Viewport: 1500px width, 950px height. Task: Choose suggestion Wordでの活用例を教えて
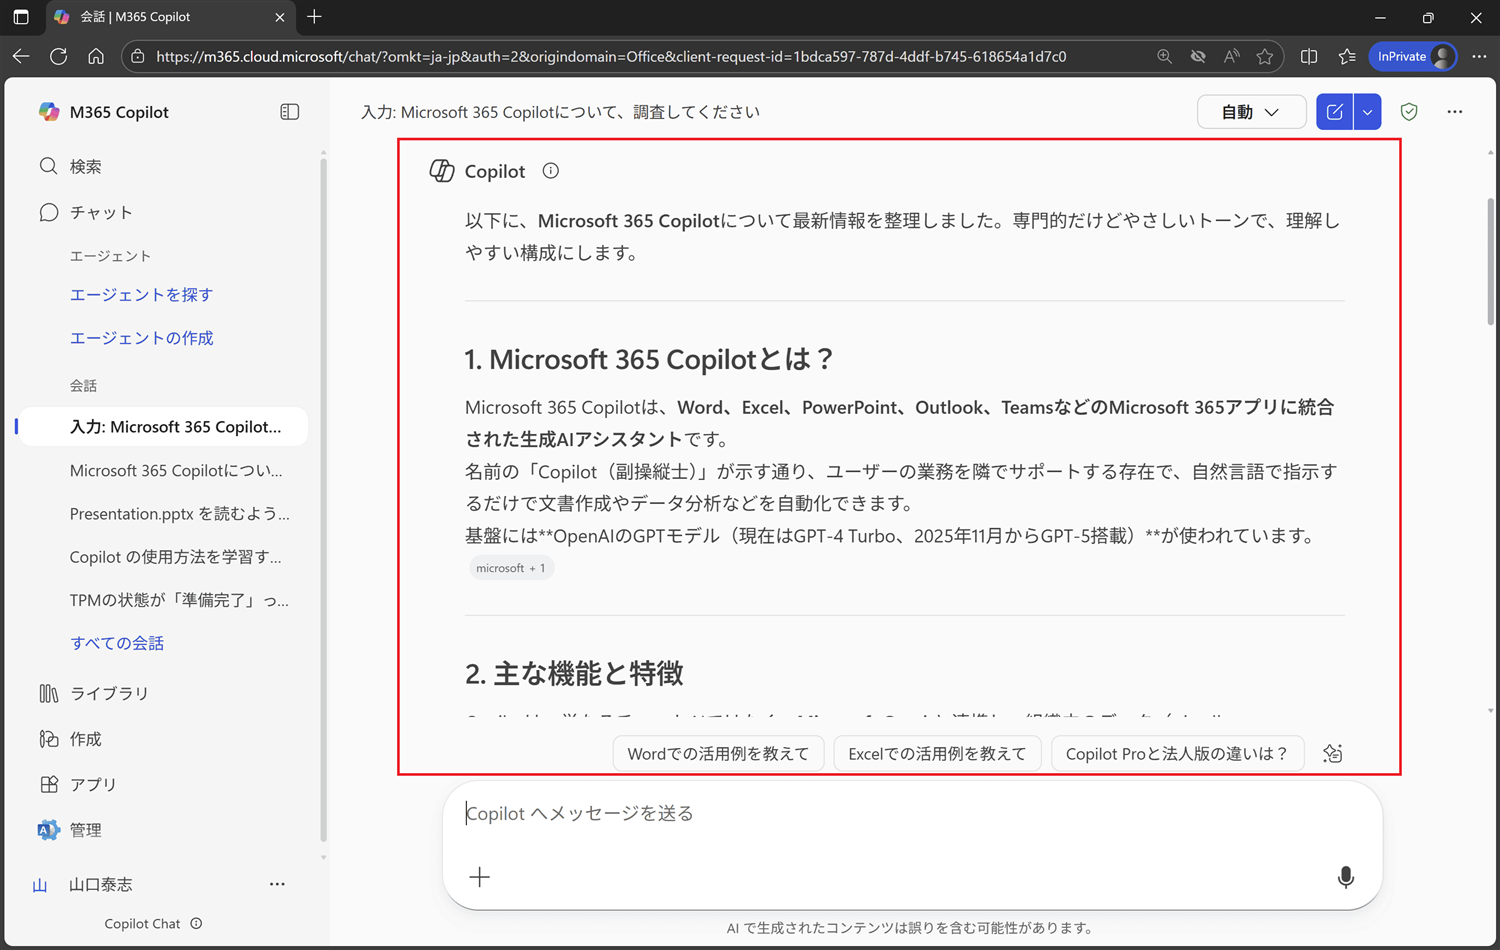[x=718, y=754]
